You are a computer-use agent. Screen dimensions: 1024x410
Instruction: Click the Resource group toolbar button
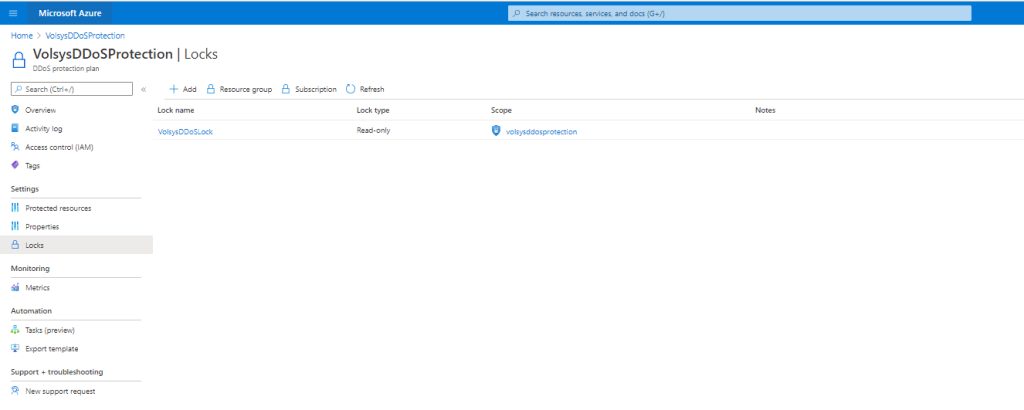[239, 89]
